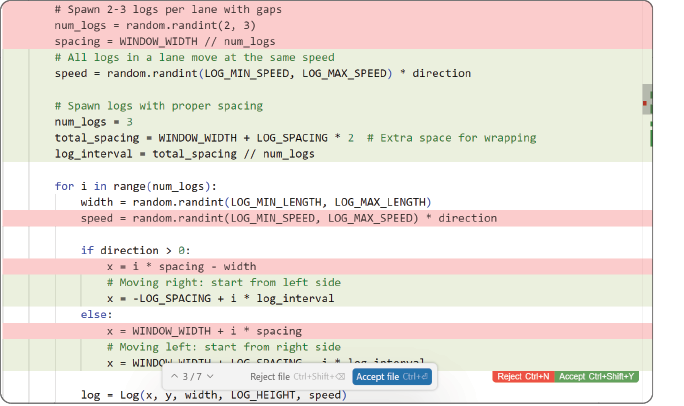The image size is (684, 406).
Task: Click line "log_interval = total_spacing // num_logs"
Action: pyautogui.click(x=185, y=154)
